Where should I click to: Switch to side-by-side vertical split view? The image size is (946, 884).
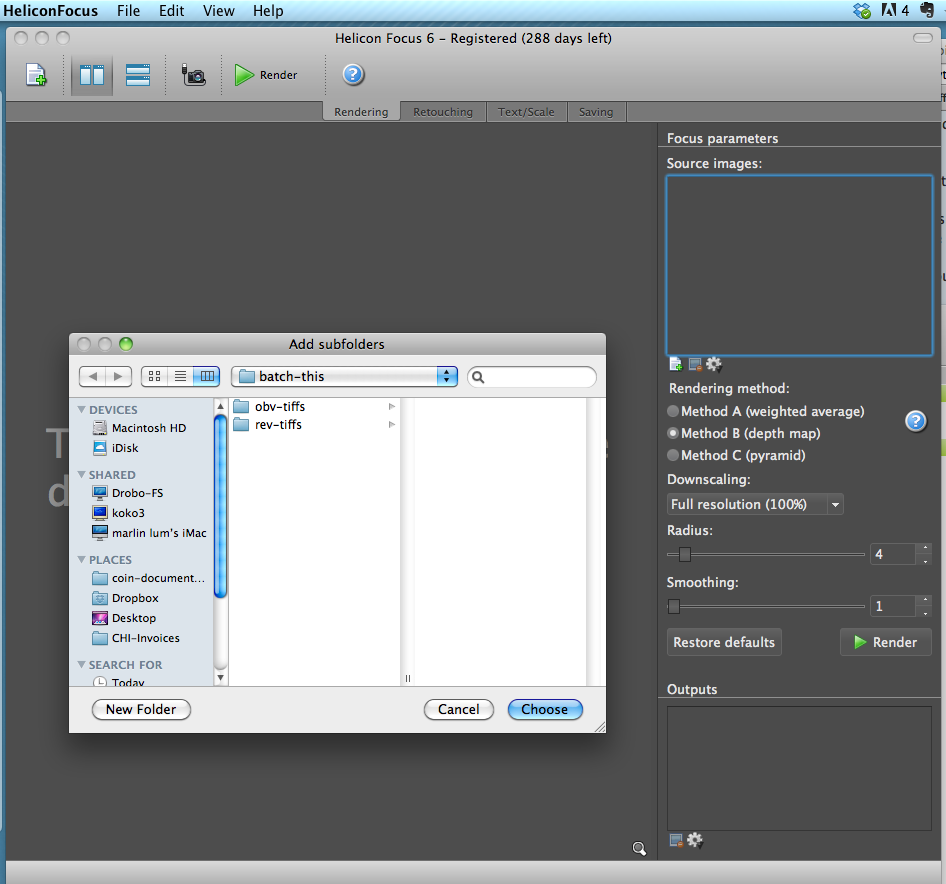(92, 75)
